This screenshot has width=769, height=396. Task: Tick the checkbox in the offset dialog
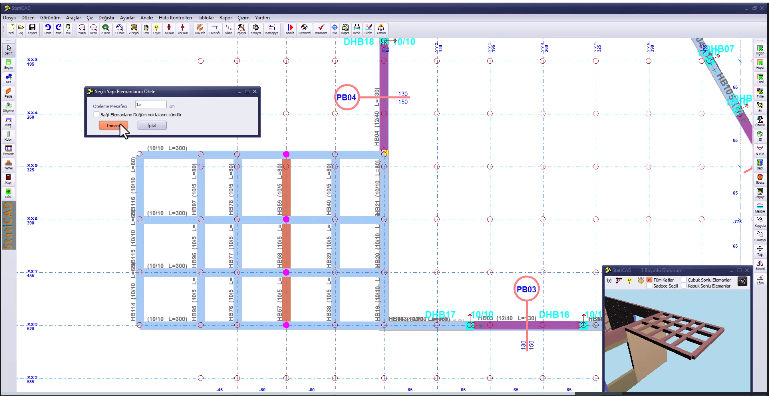[96, 114]
